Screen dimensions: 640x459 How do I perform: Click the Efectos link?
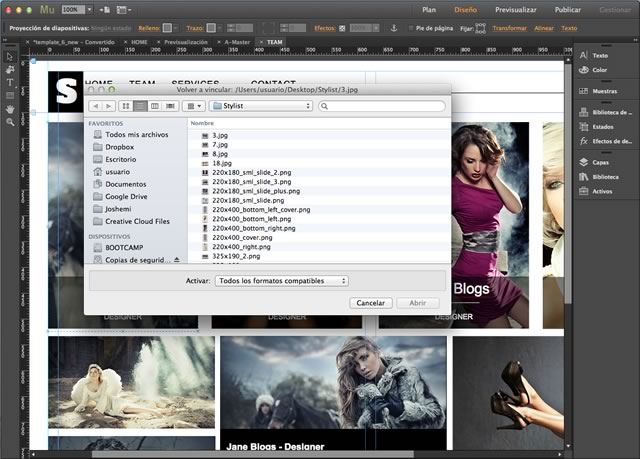coord(325,28)
